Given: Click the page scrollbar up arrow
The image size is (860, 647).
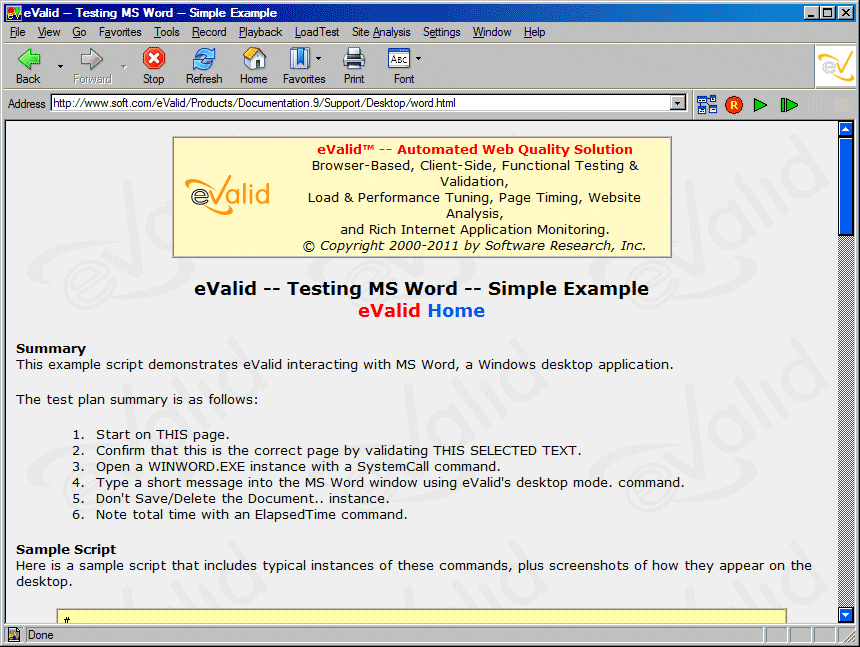Looking at the screenshot, I should [845, 129].
